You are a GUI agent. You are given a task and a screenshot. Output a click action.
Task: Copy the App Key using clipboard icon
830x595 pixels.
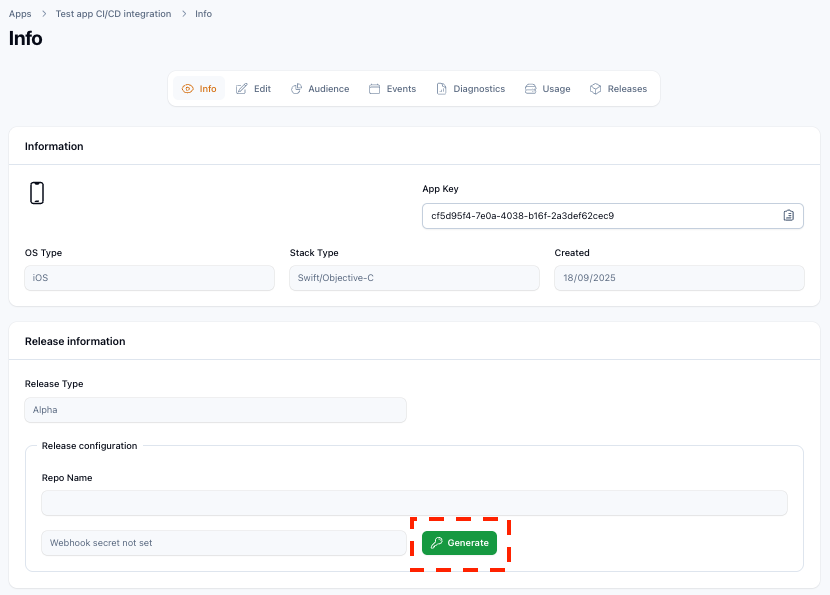pyautogui.click(x=788, y=215)
